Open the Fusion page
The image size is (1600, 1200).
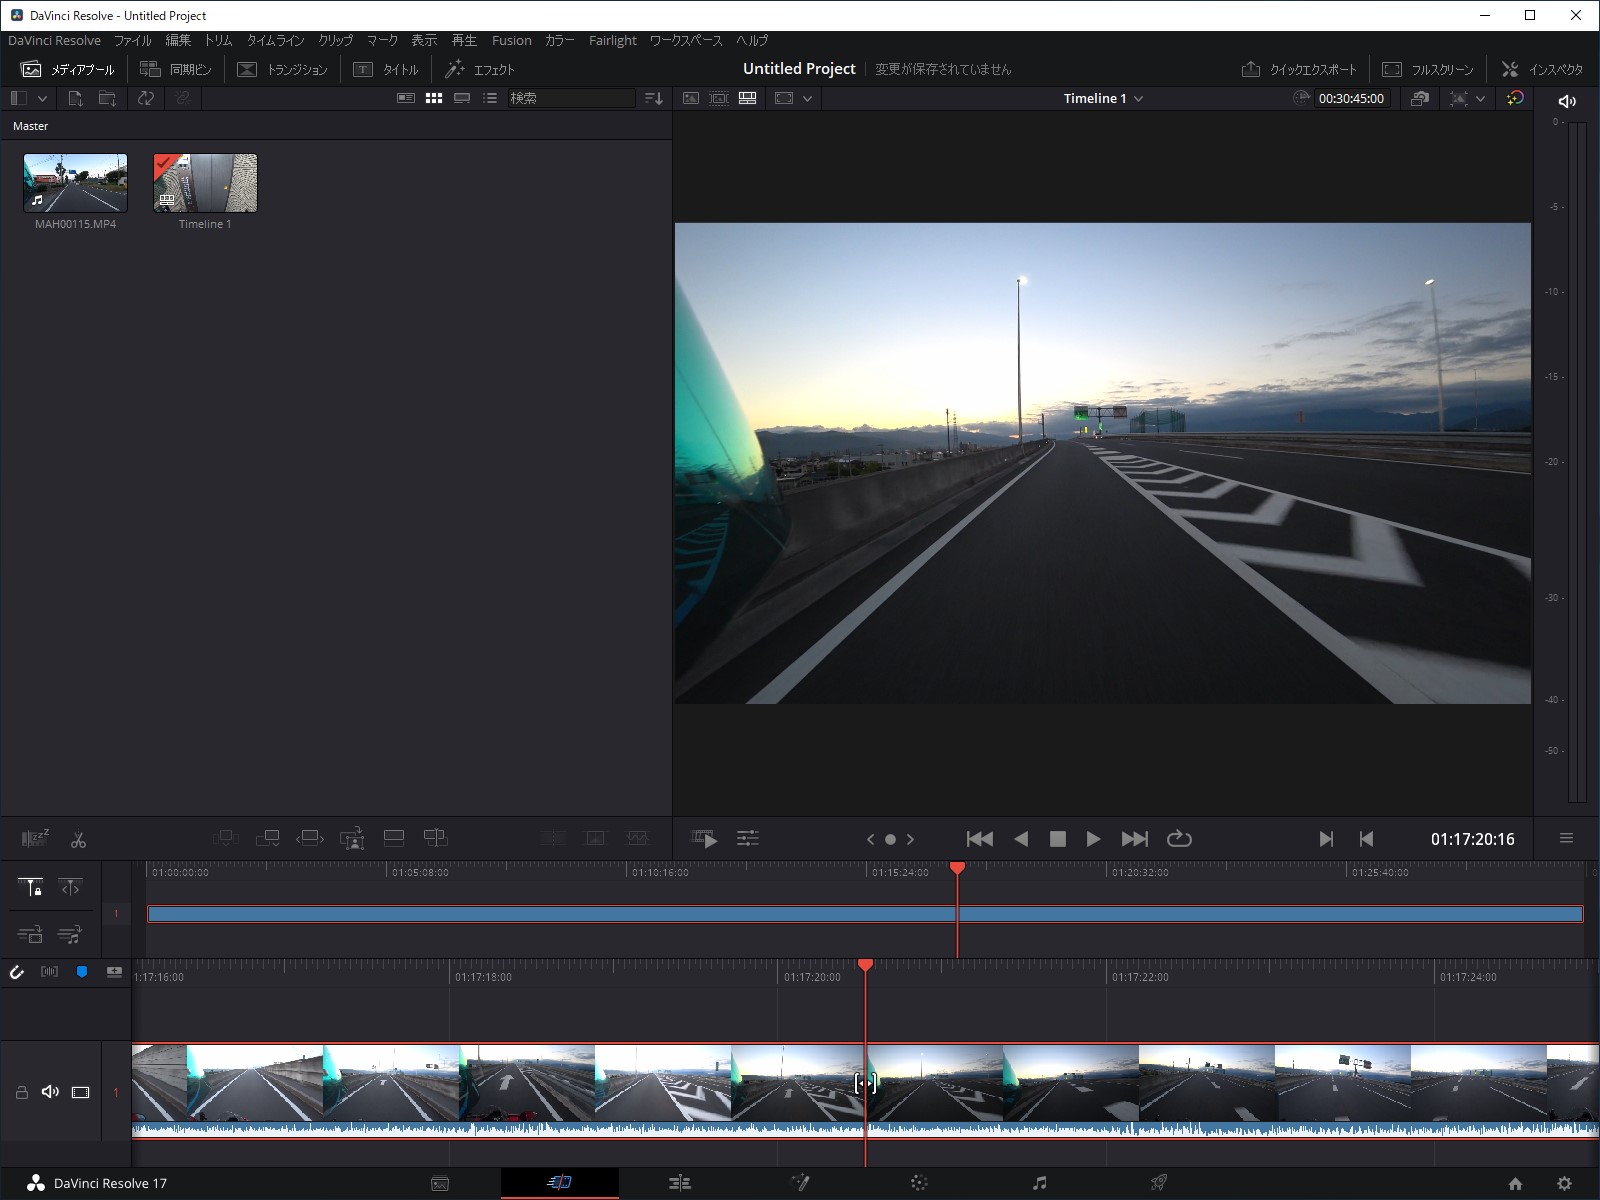(x=799, y=1183)
